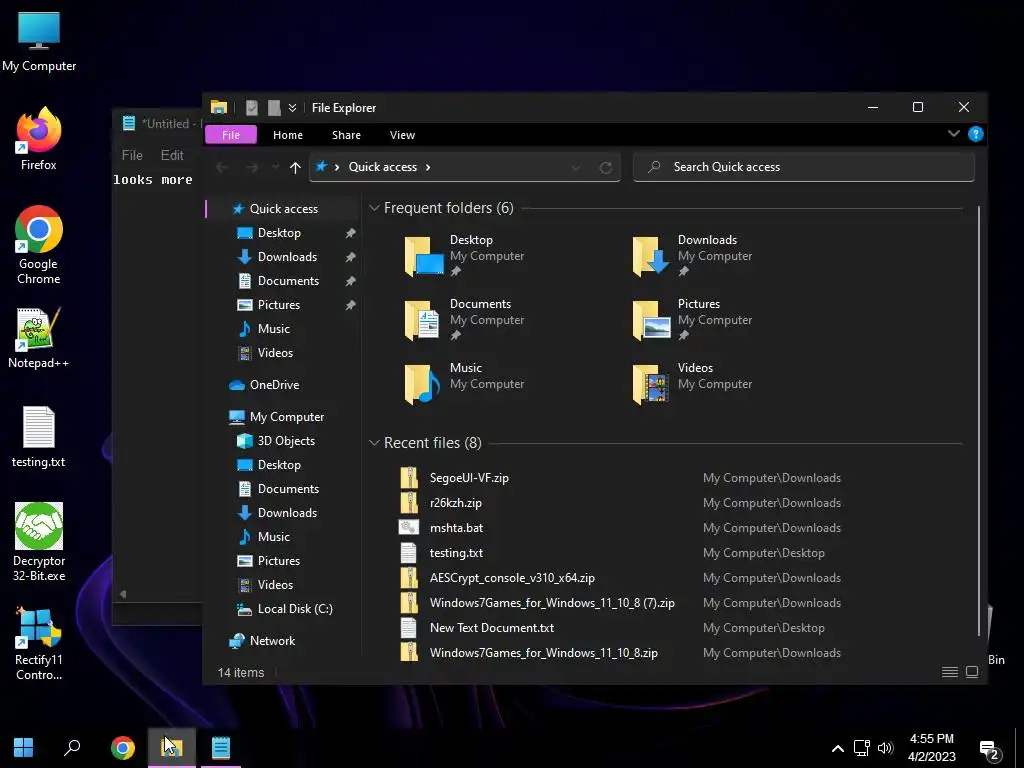This screenshot has height=768, width=1024.
Task: Collapse the Frequent folders group
Action: pos(374,208)
